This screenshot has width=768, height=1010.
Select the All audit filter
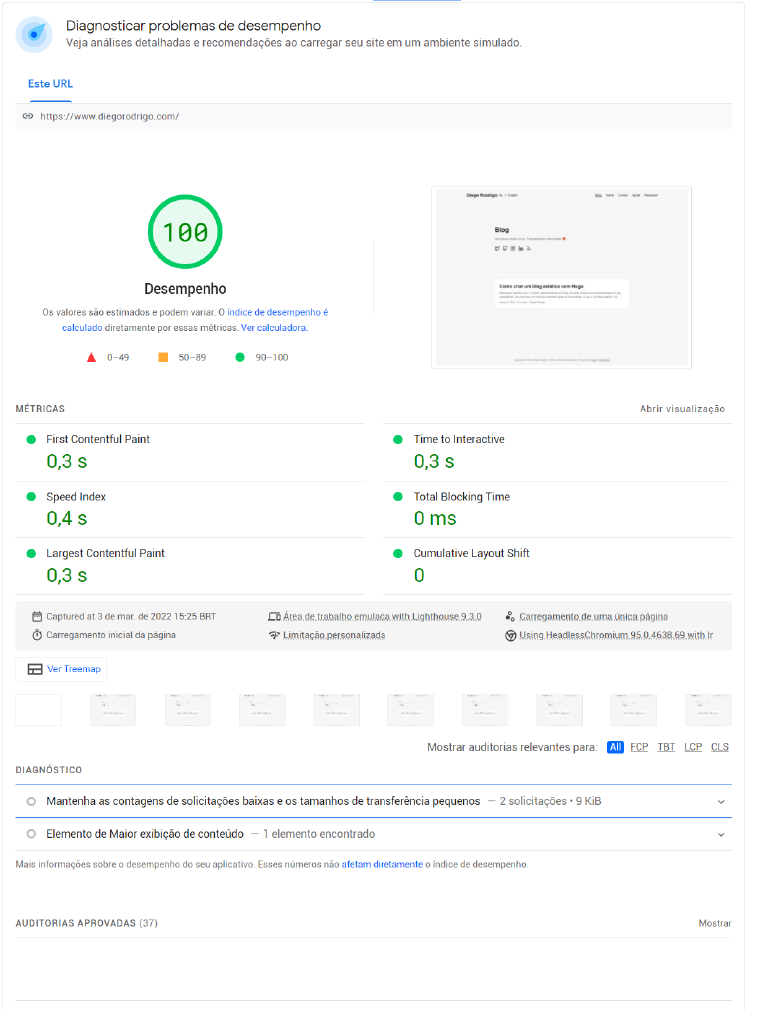pos(615,747)
